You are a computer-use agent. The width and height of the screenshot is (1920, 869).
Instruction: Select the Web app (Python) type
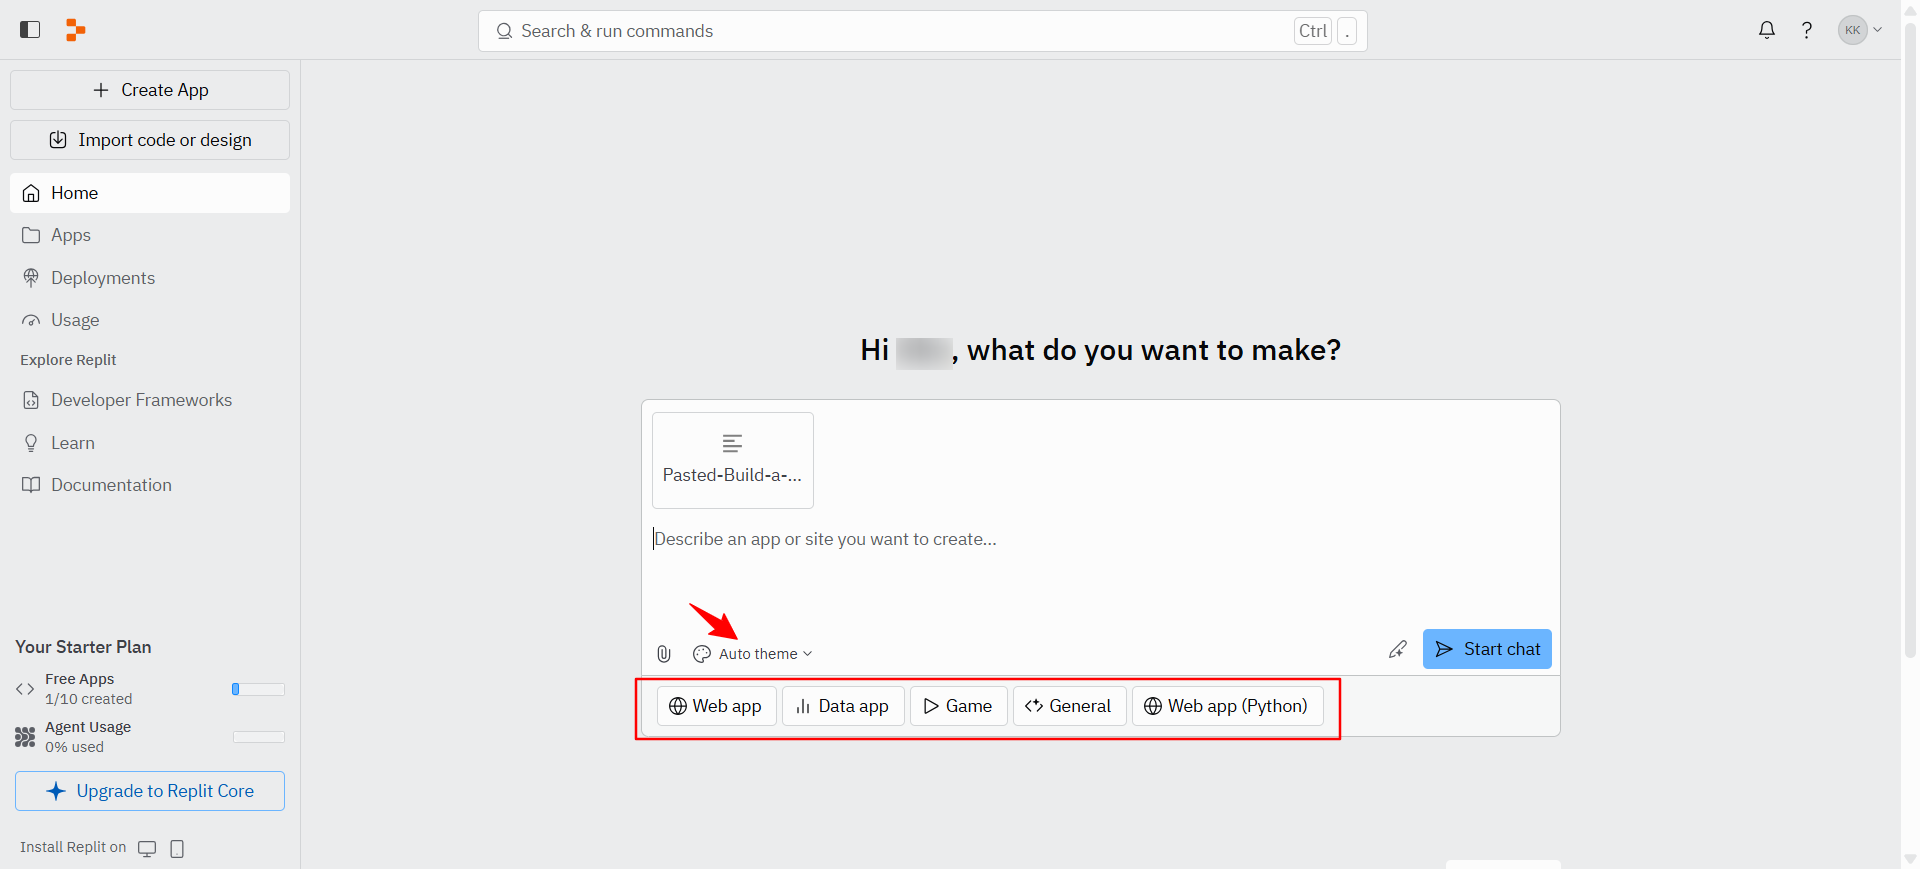coord(1227,706)
